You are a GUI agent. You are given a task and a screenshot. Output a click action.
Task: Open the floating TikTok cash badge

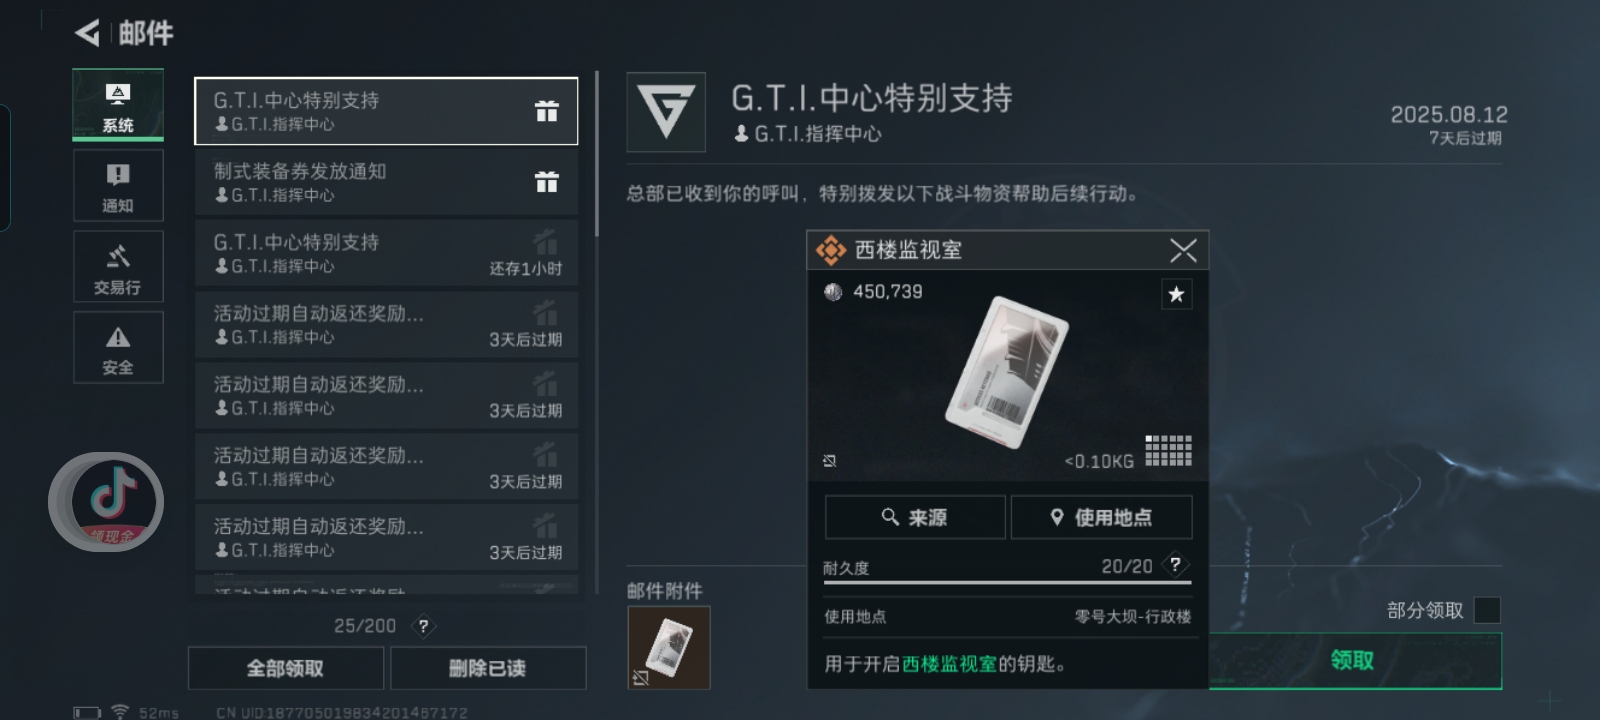[107, 502]
